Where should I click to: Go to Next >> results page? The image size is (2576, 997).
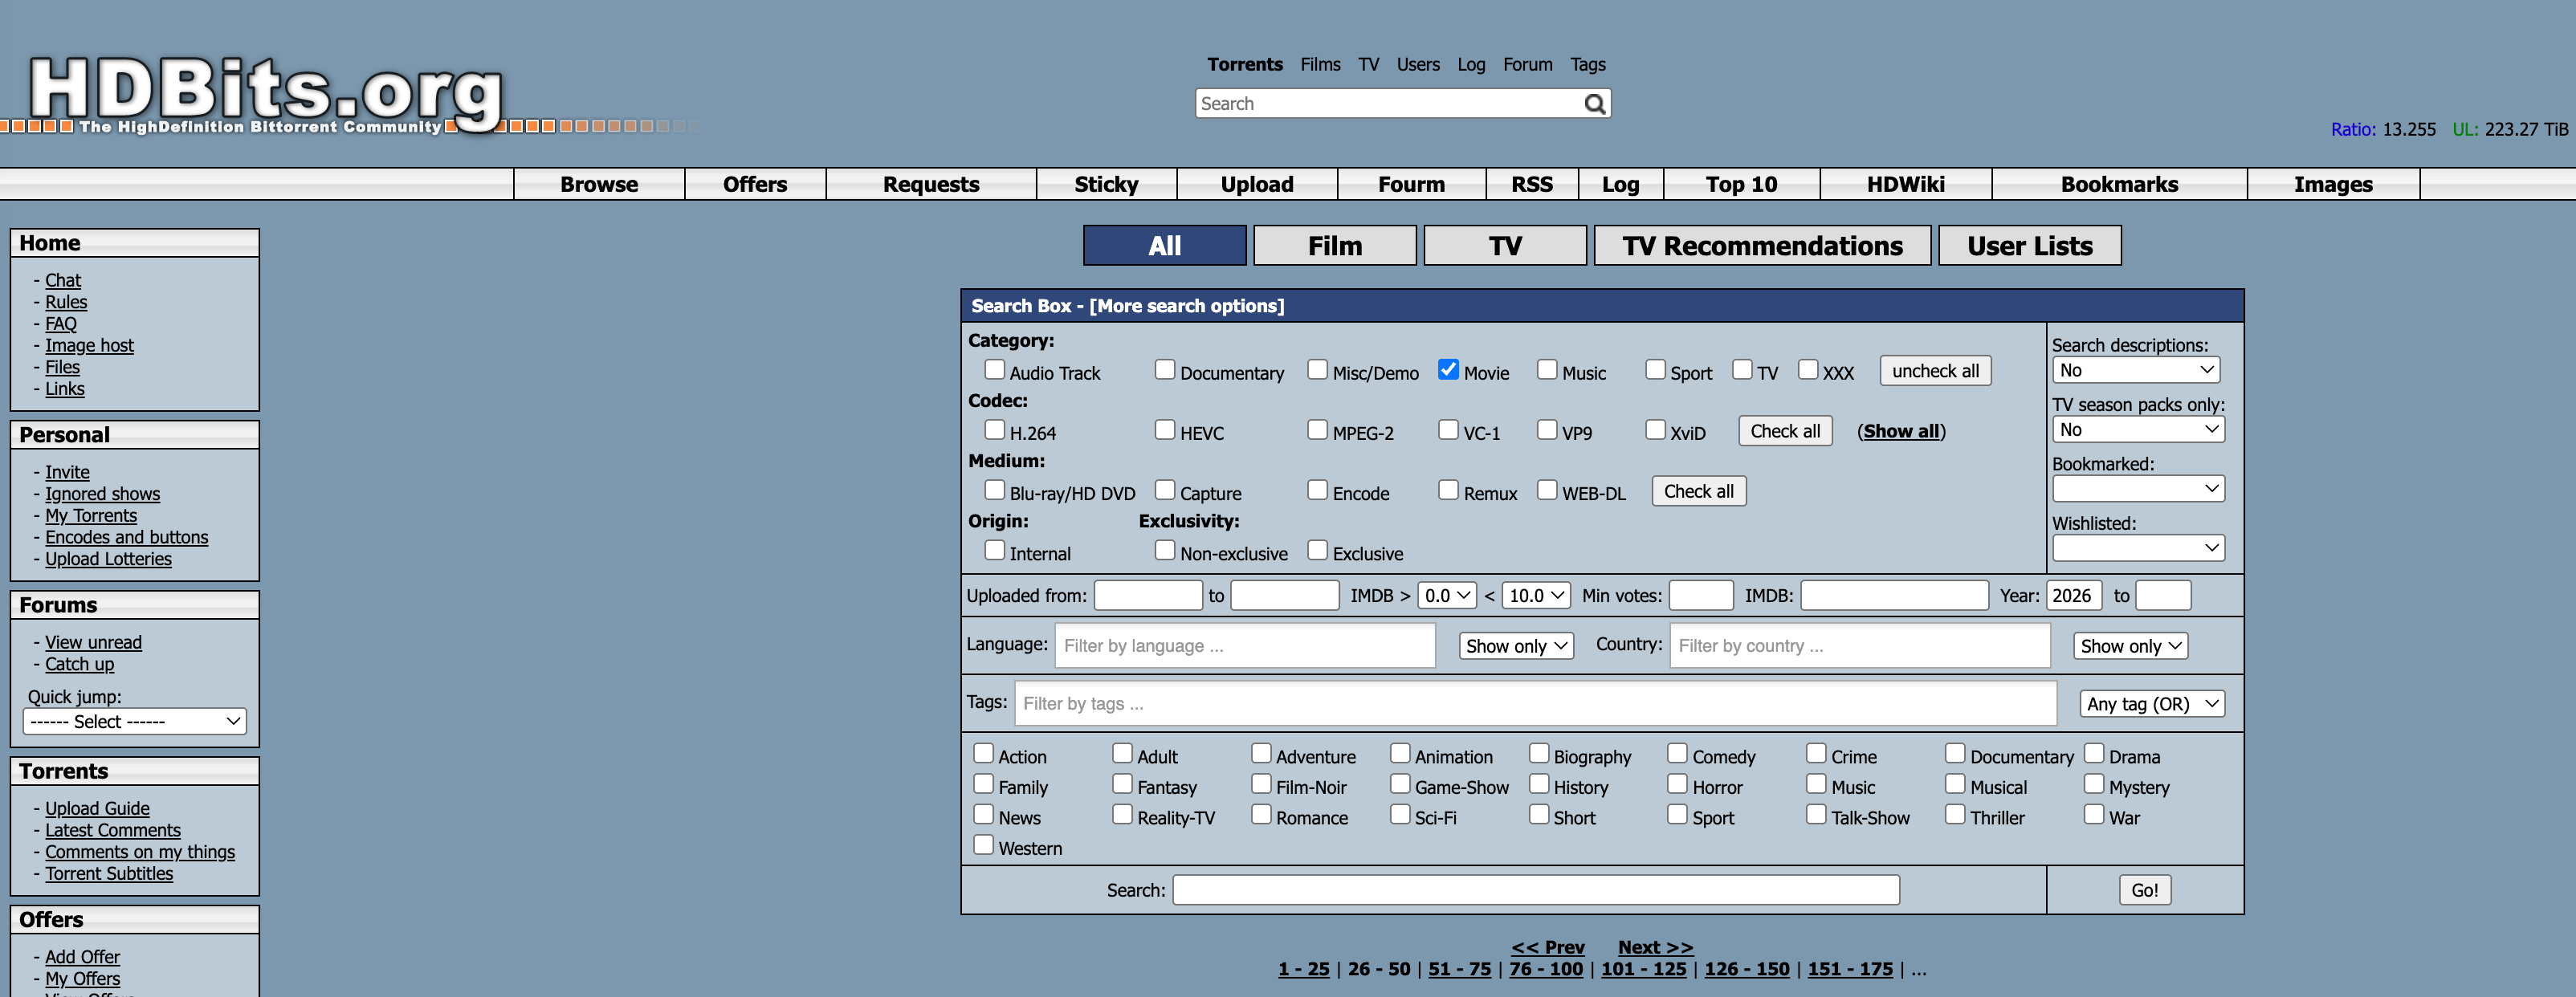coord(1655,947)
